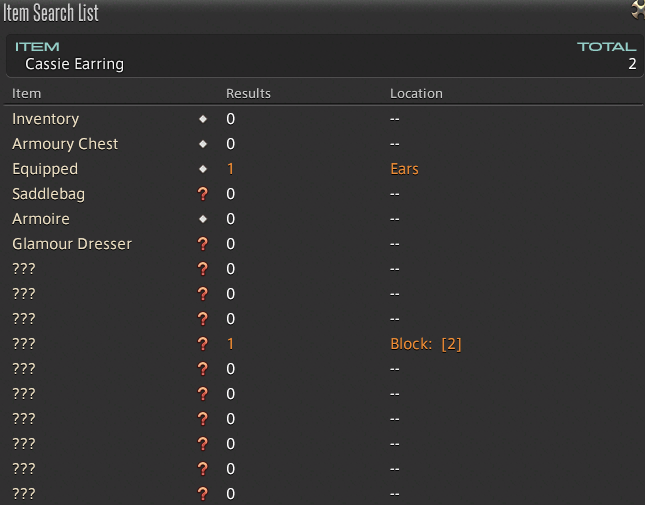Click the Block: [2] location text
Screen dimensions: 645x505
[426, 344]
